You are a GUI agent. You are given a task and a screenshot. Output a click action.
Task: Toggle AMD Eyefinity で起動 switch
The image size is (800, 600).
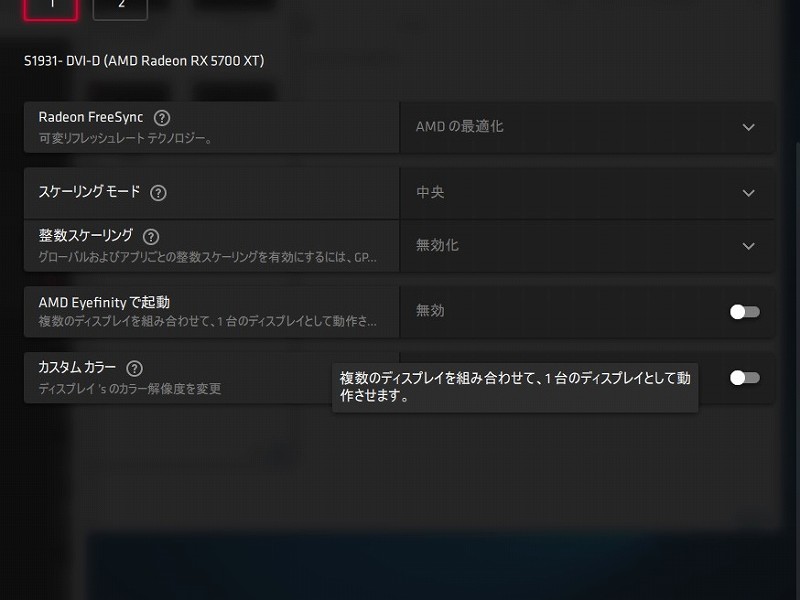pyautogui.click(x=745, y=312)
